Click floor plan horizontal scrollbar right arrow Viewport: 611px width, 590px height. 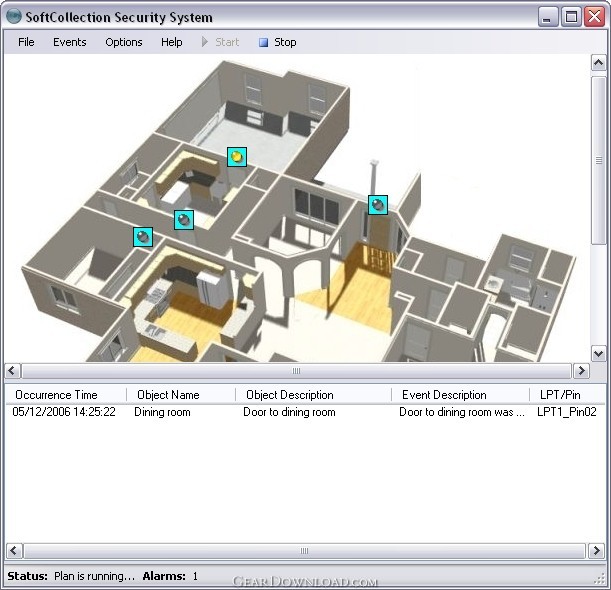point(581,371)
